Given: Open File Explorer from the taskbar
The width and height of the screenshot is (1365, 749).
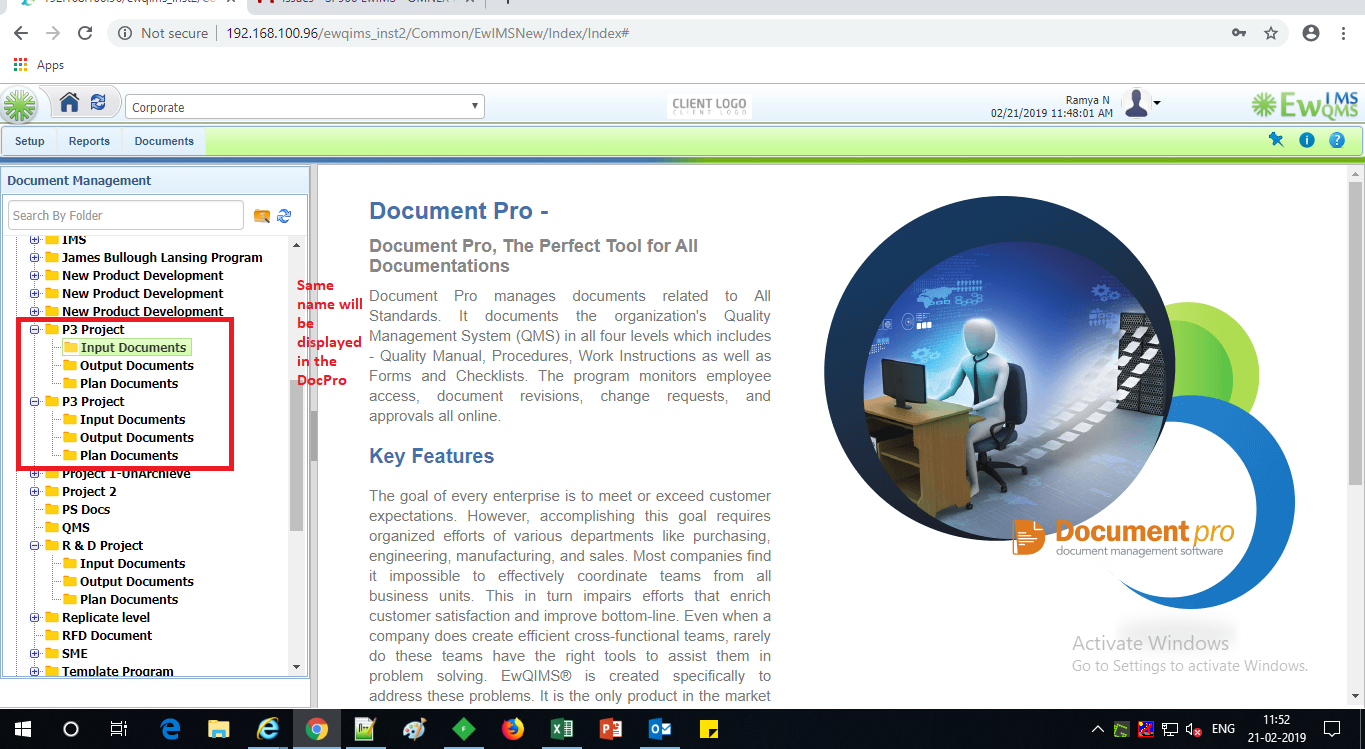Looking at the screenshot, I should 219,729.
